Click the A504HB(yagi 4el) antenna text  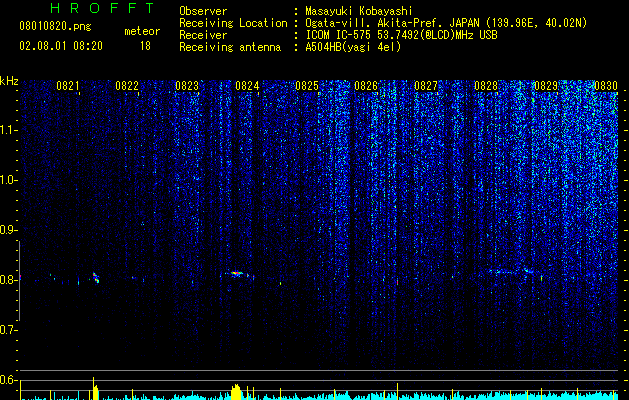coord(353,47)
